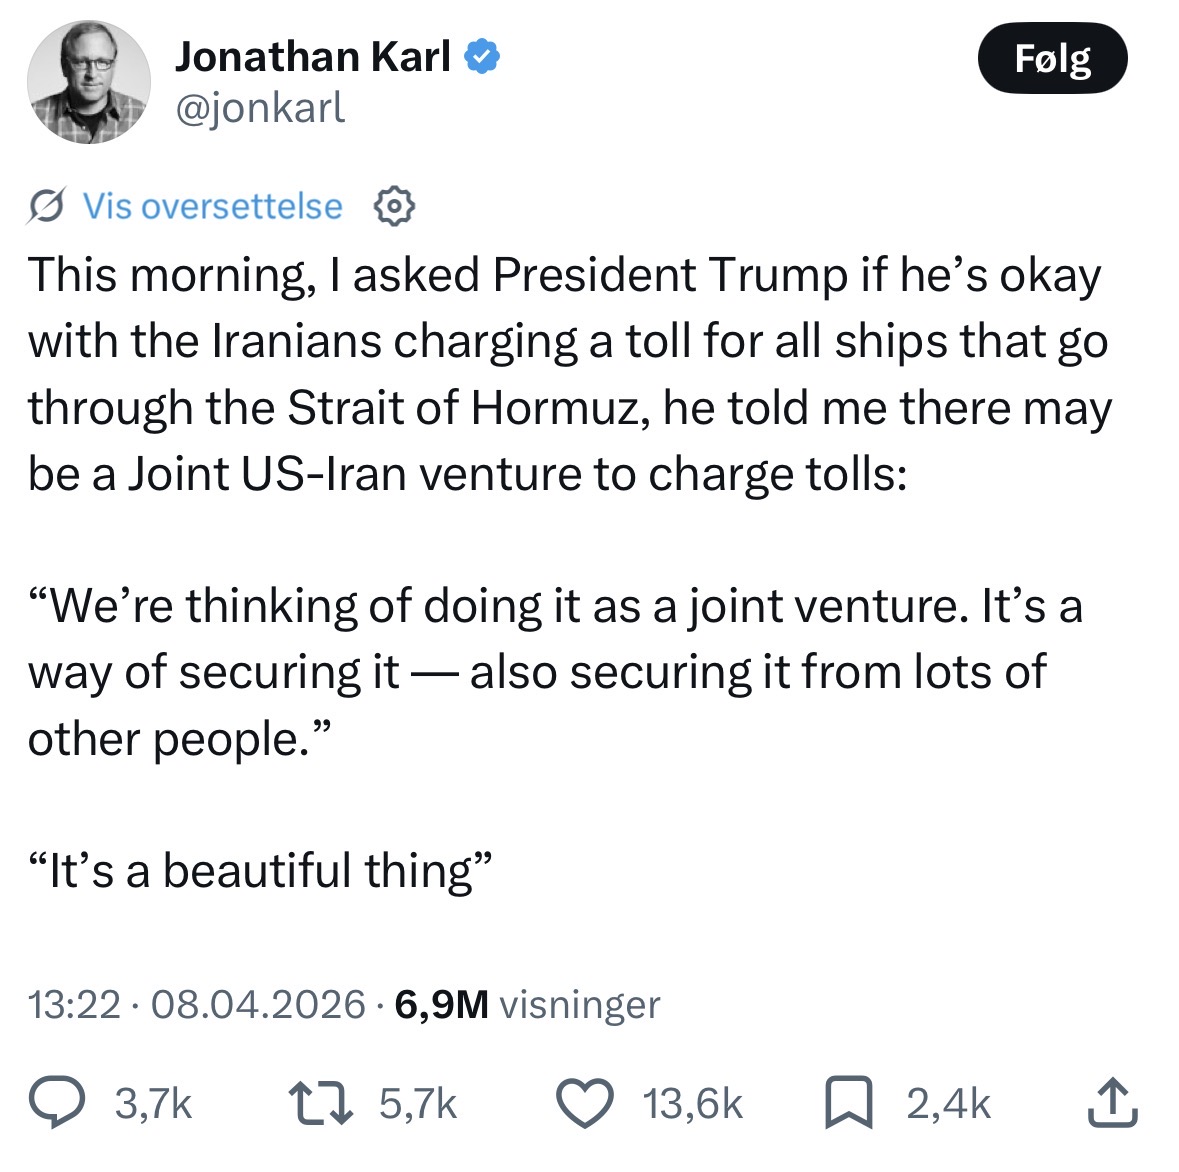This screenshot has height=1172, width=1179.
Task: Click the 'Vis oversettelse' link
Action: pos(212,206)
